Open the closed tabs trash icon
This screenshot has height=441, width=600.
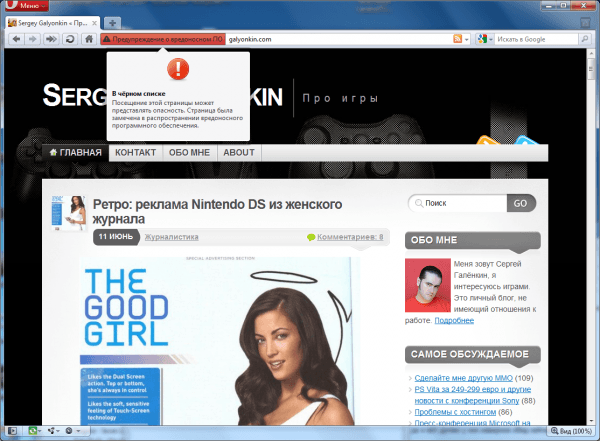coord(585,23)
